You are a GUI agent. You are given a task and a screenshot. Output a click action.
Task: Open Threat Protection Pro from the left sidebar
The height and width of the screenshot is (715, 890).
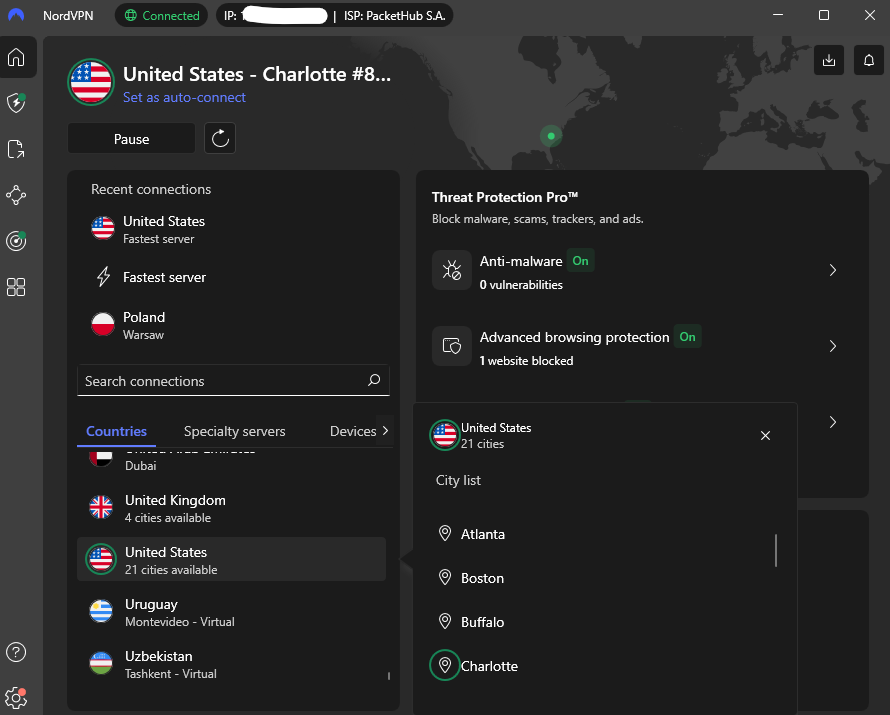pyautogui.click(x=17, y=103)
